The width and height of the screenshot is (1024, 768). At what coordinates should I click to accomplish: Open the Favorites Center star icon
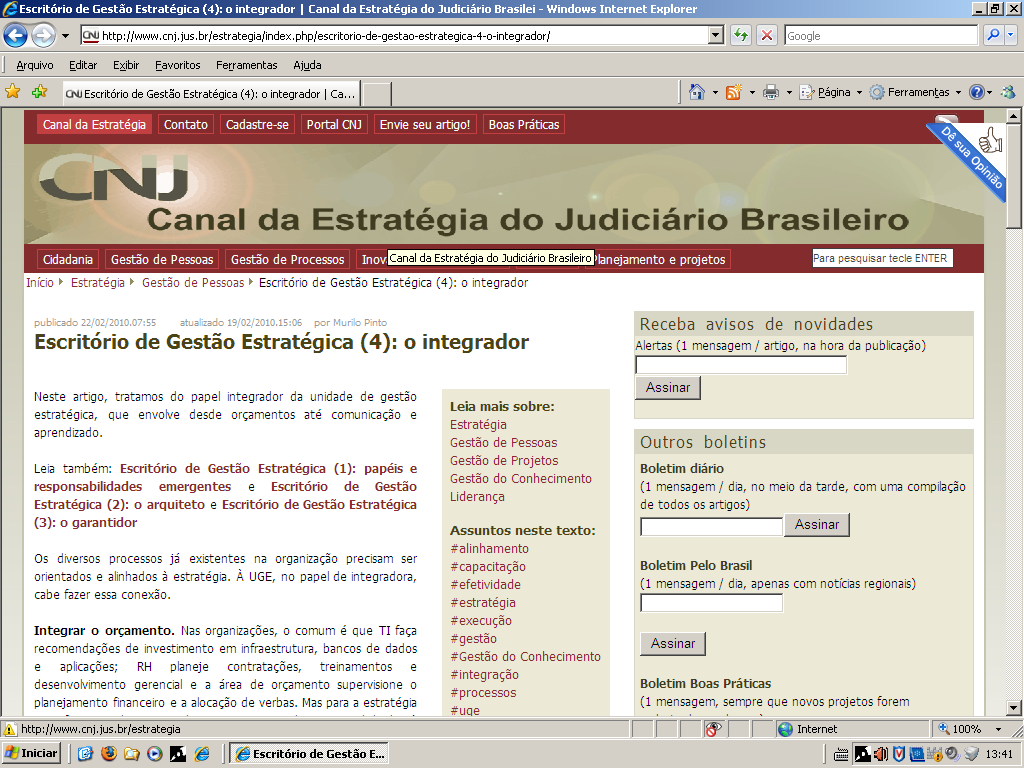coord(13,92)
